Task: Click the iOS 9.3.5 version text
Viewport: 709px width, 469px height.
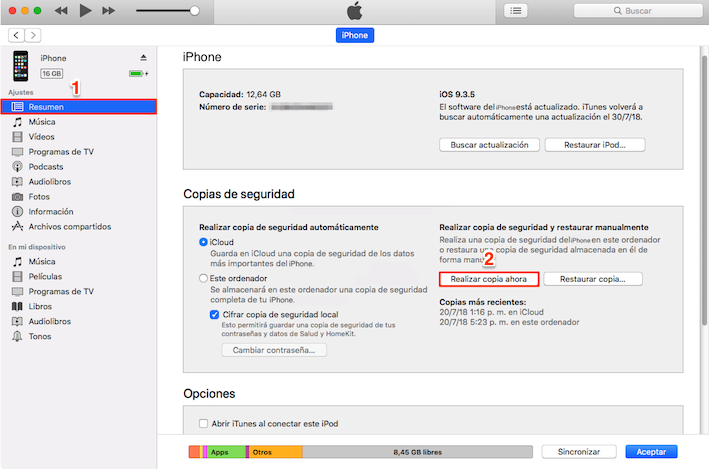Action: coord(457,94)
